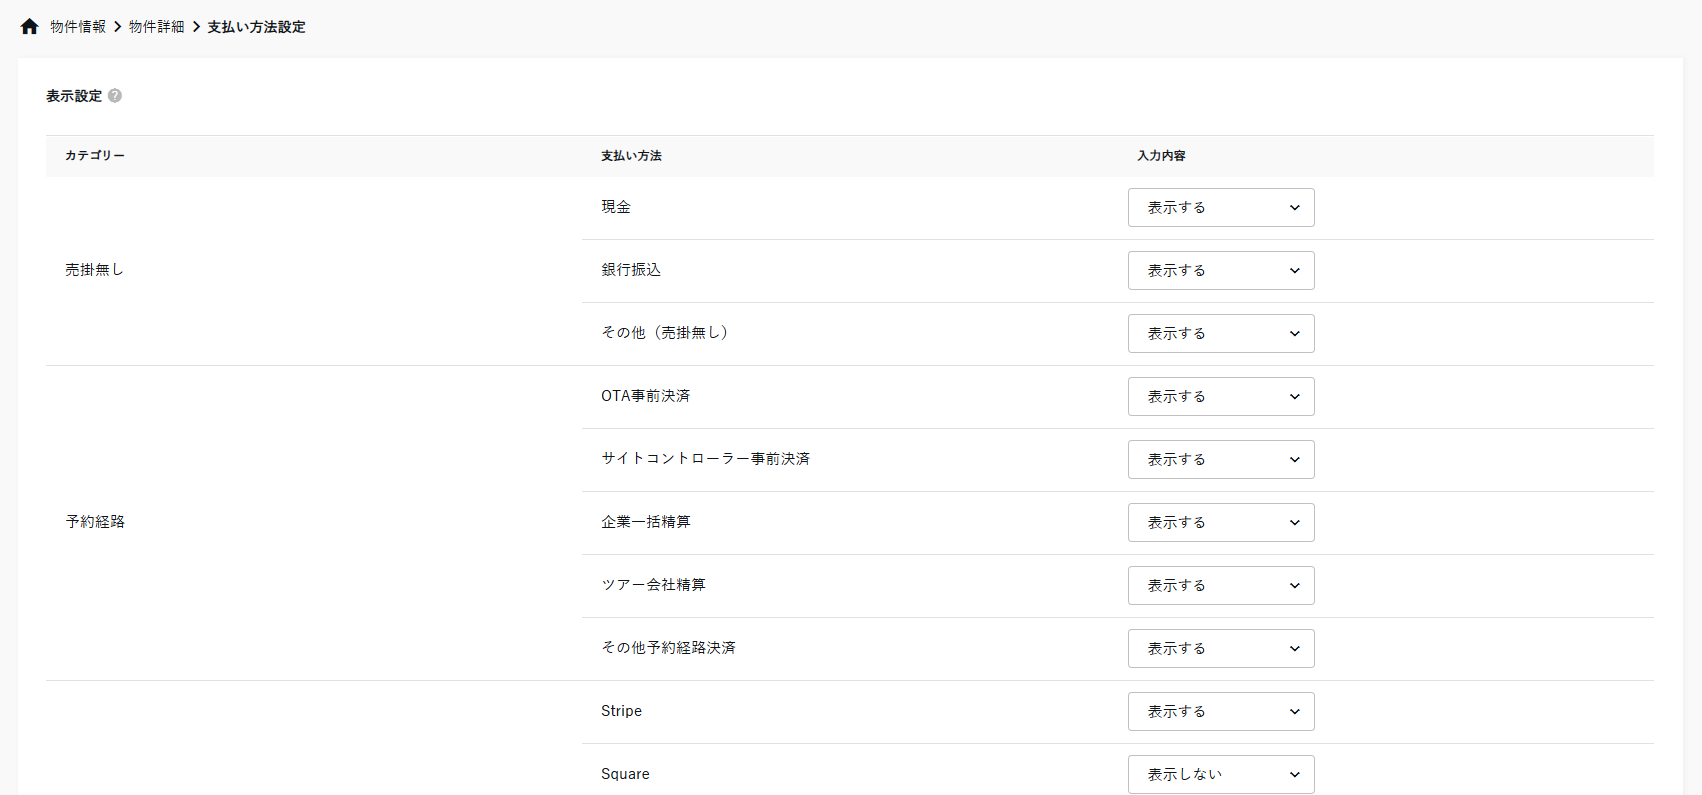Viewport: 1702px width, 795px height.
Task: Go to 物件情報 breadcrumb link
Action: click(78, 27)
